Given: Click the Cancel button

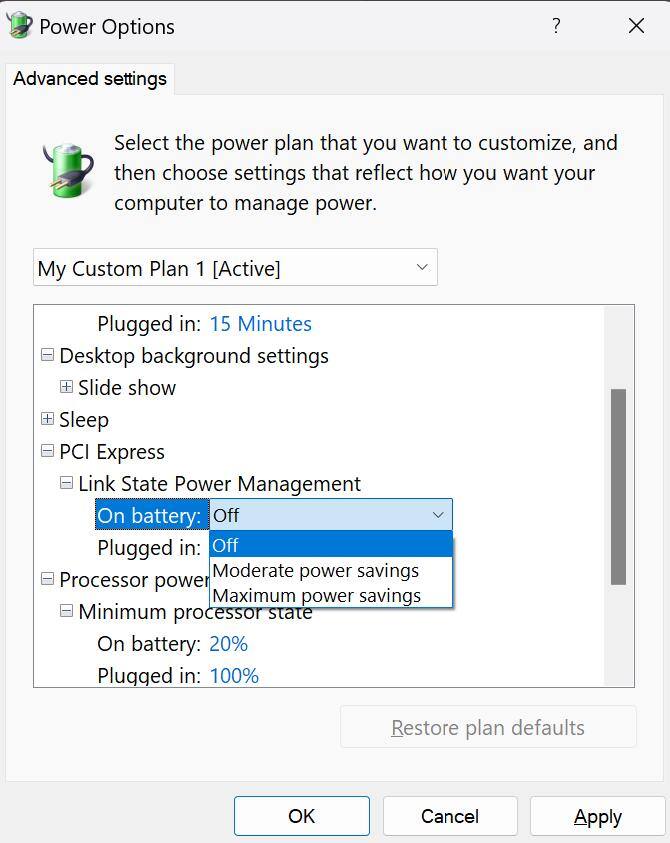Looking at the screenshot, I should [x=450, y=816].
